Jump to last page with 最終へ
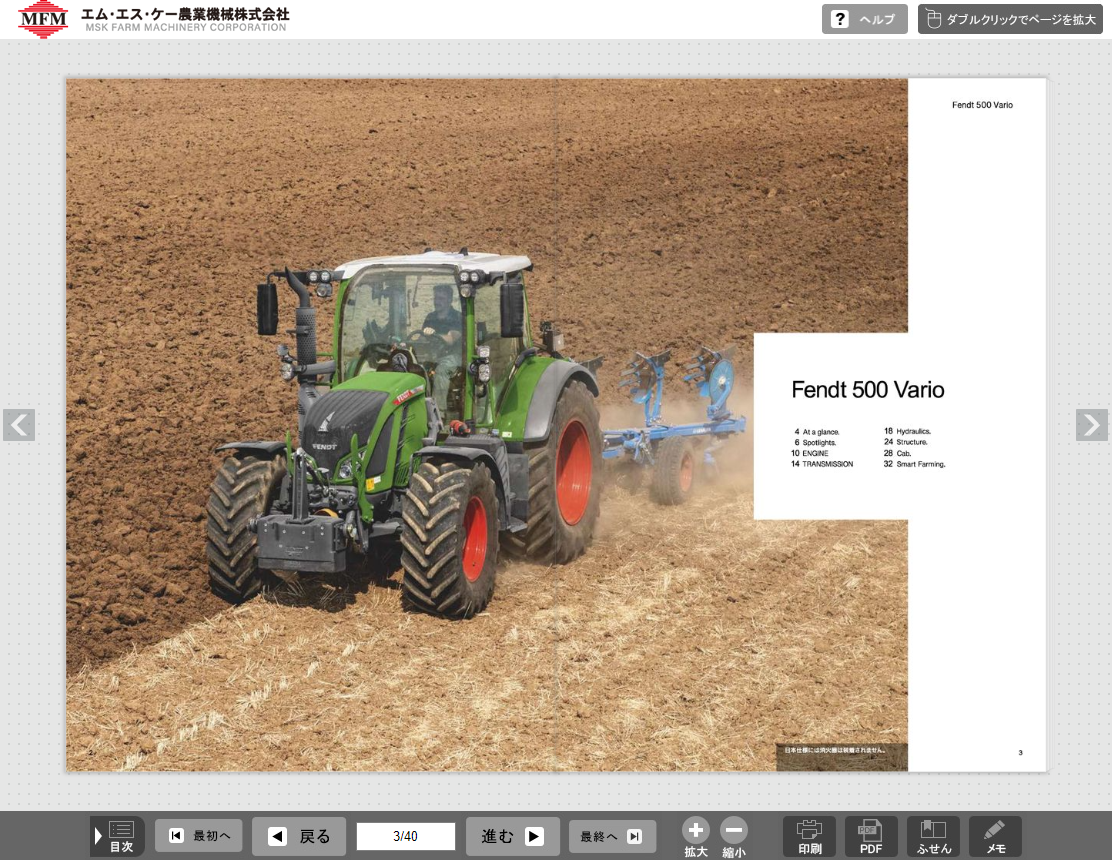 pos(612,837)
